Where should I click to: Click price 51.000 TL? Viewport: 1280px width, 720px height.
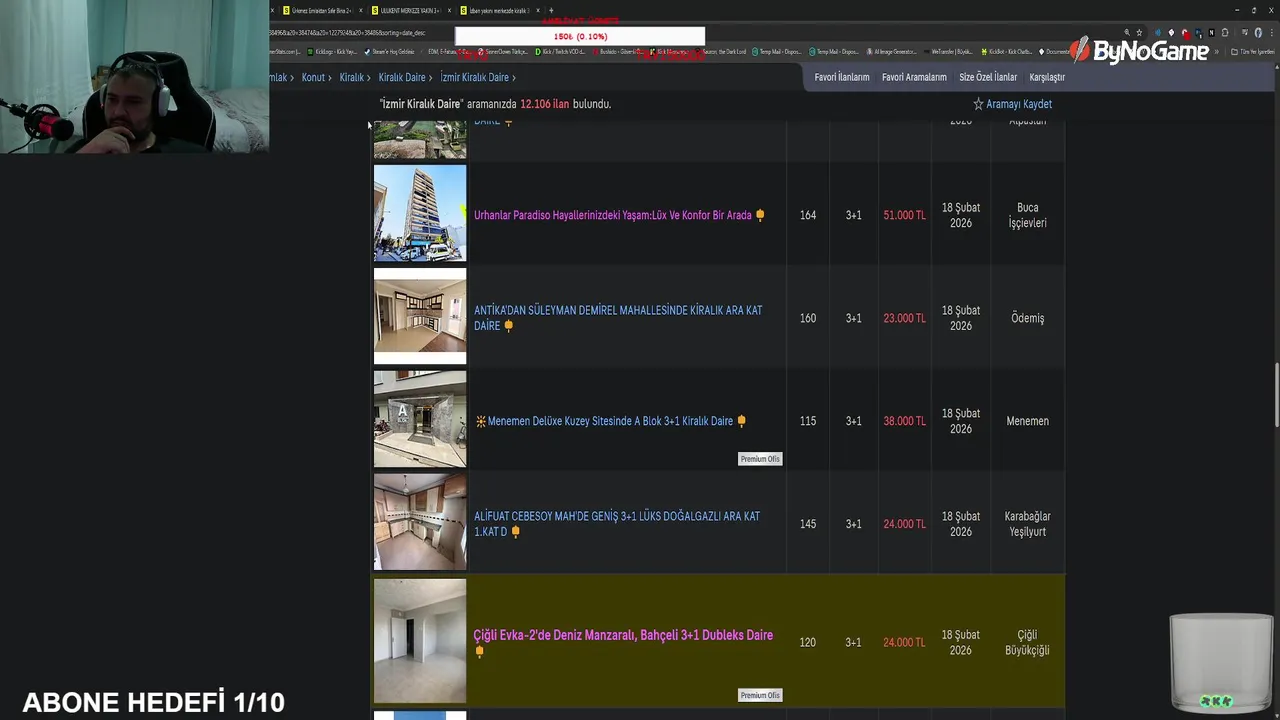[904, 215]
